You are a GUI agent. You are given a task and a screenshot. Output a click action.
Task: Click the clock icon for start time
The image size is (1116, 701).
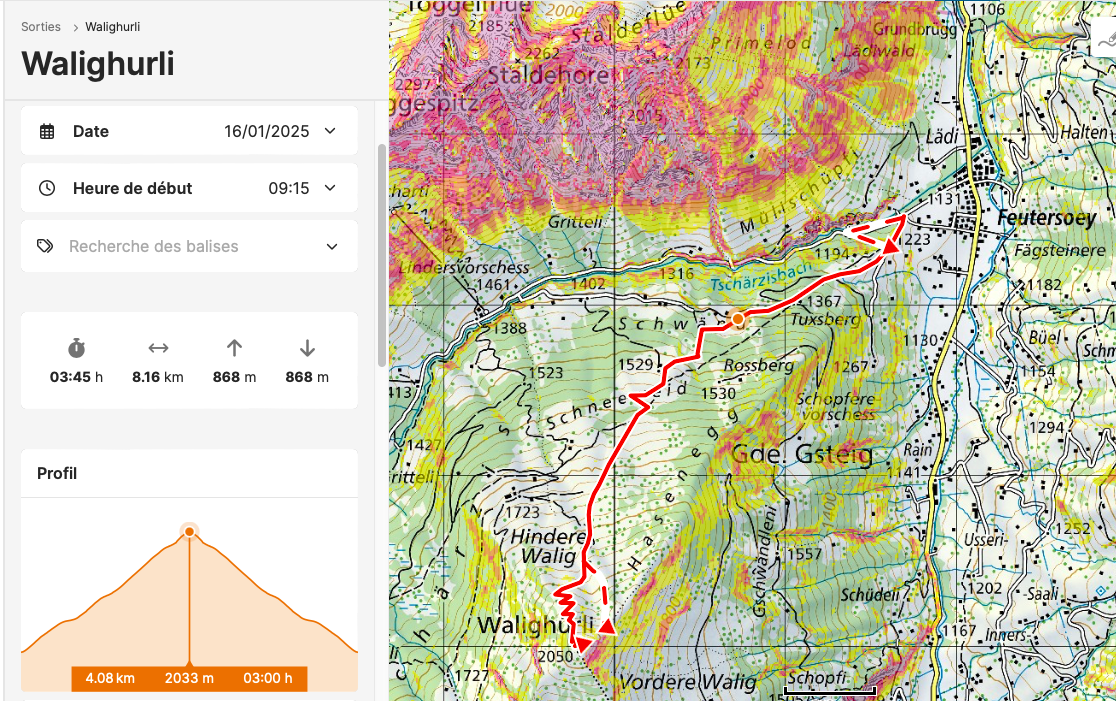47,189
